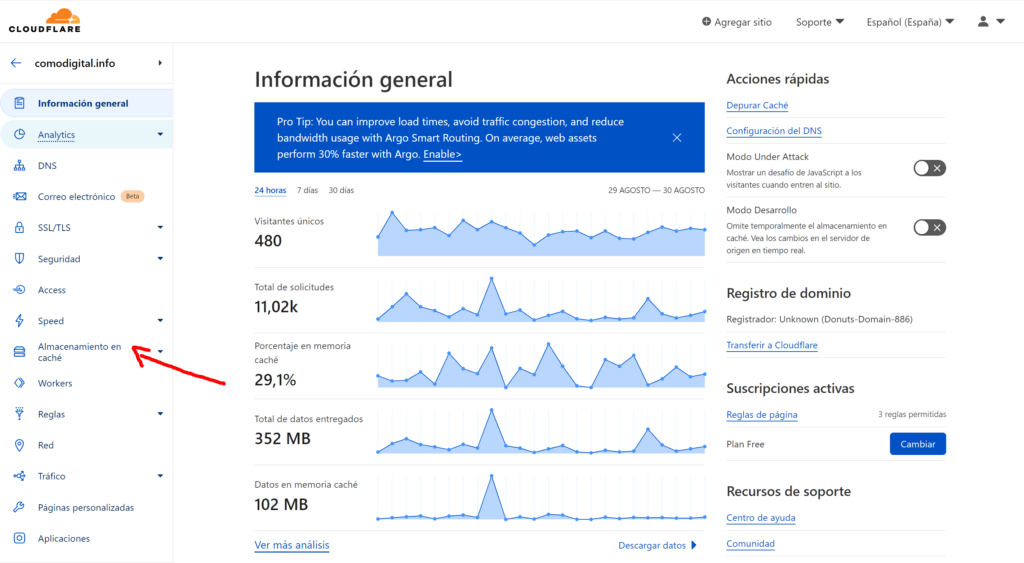Click the Datos en memoria caché graph
1024x563 pixels.
coord(541,496)
